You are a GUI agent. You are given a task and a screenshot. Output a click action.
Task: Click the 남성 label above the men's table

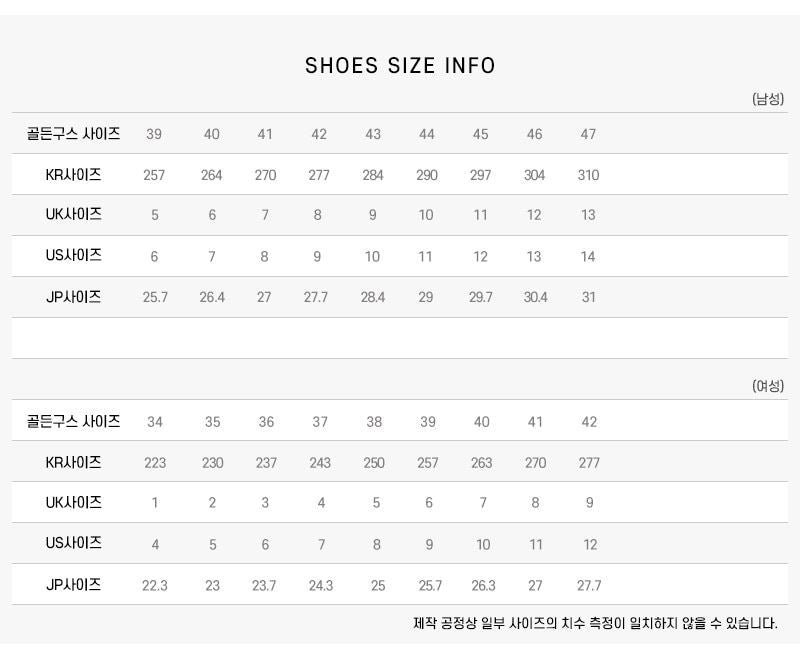768,99
